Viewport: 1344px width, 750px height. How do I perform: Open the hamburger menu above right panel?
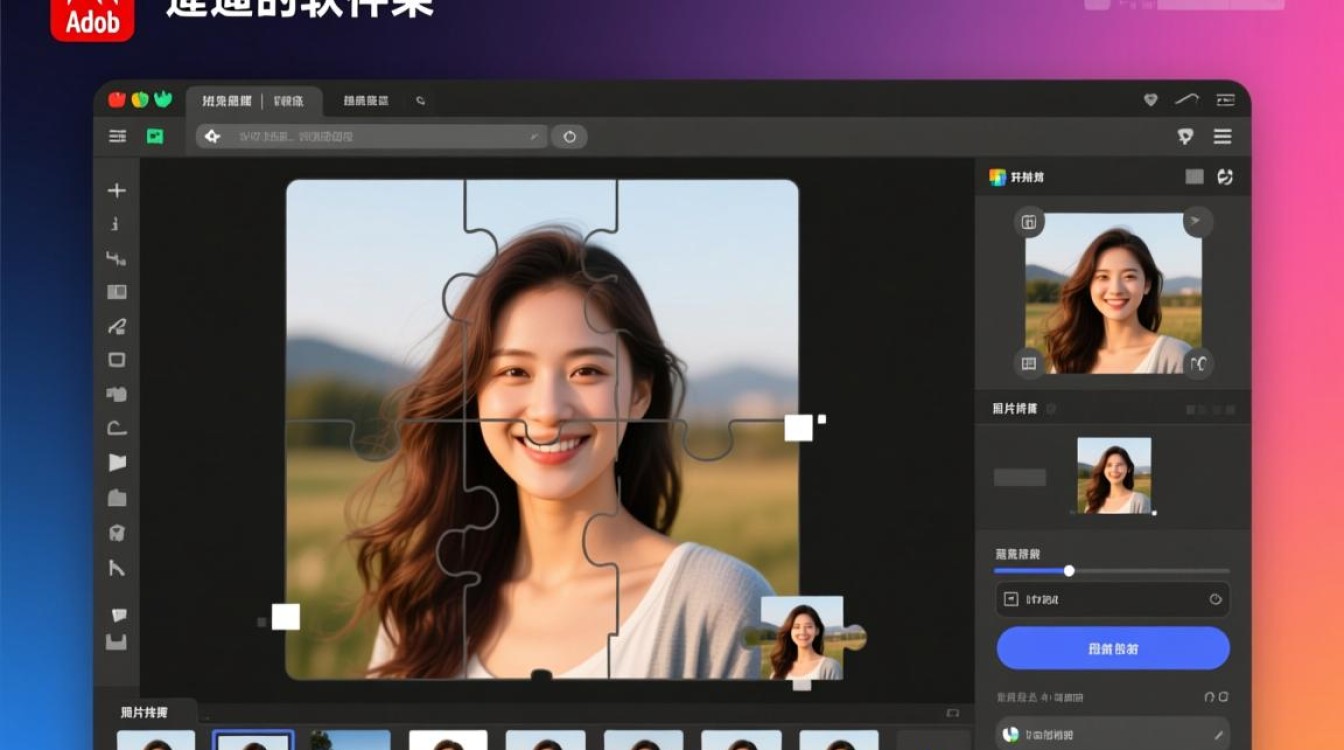tap(1222, 136)
